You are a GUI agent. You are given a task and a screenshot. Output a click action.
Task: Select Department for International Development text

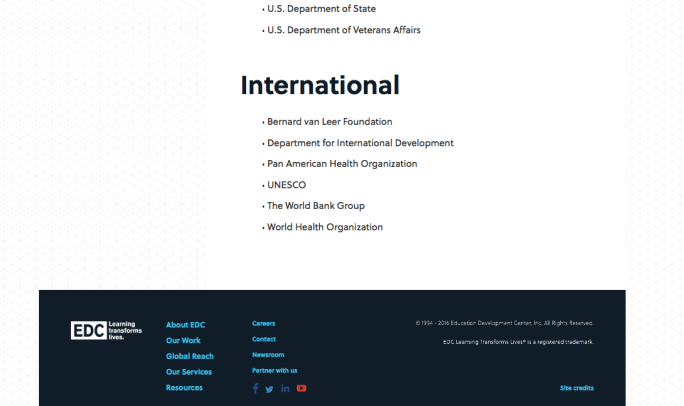pyautogui.click(x=360, y=143)
